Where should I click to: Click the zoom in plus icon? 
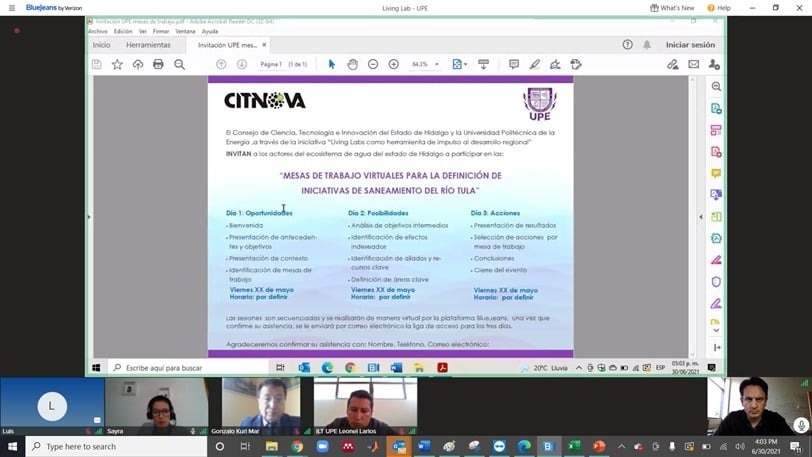click(393, 64)
